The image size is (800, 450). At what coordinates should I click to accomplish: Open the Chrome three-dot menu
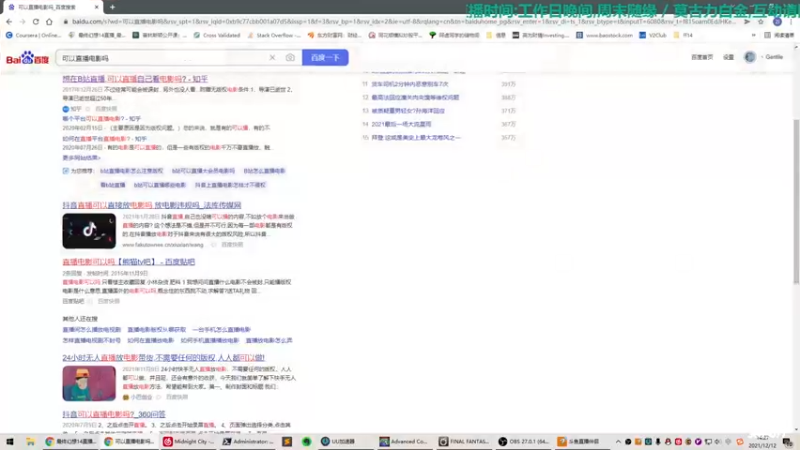[x=791, y=21]
